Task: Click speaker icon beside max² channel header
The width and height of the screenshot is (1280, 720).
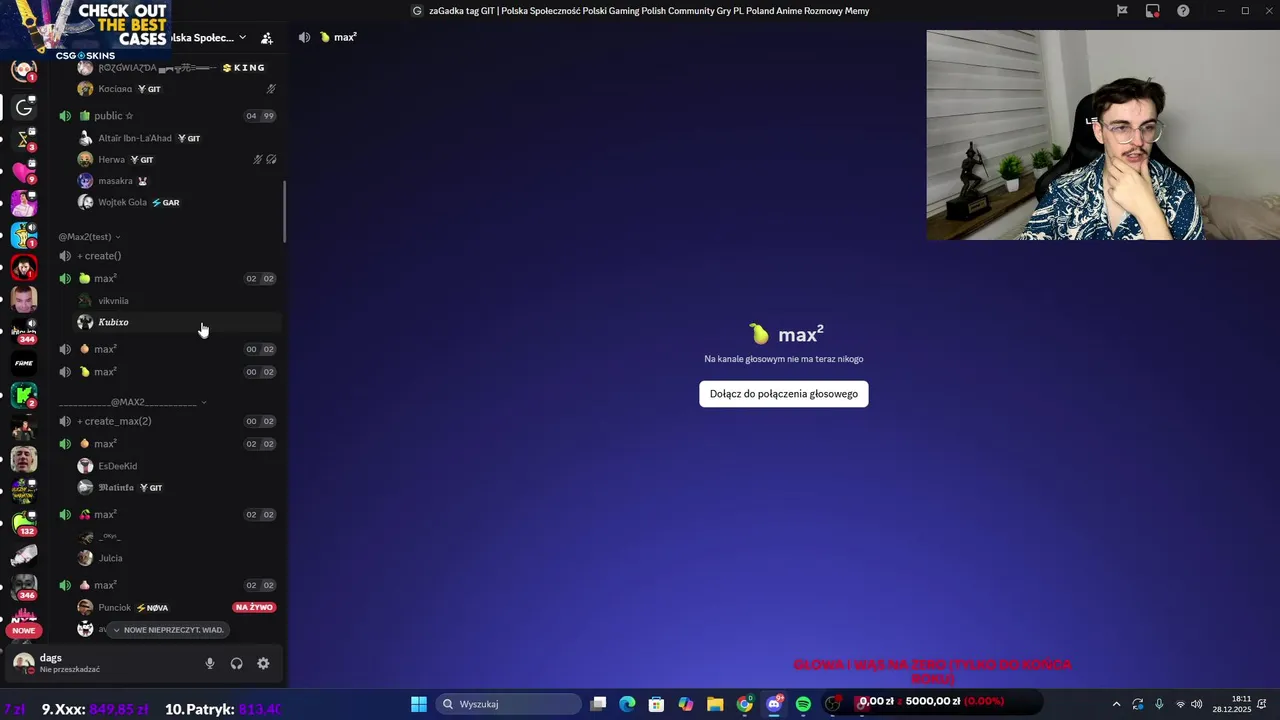Action: pos(304,37)
